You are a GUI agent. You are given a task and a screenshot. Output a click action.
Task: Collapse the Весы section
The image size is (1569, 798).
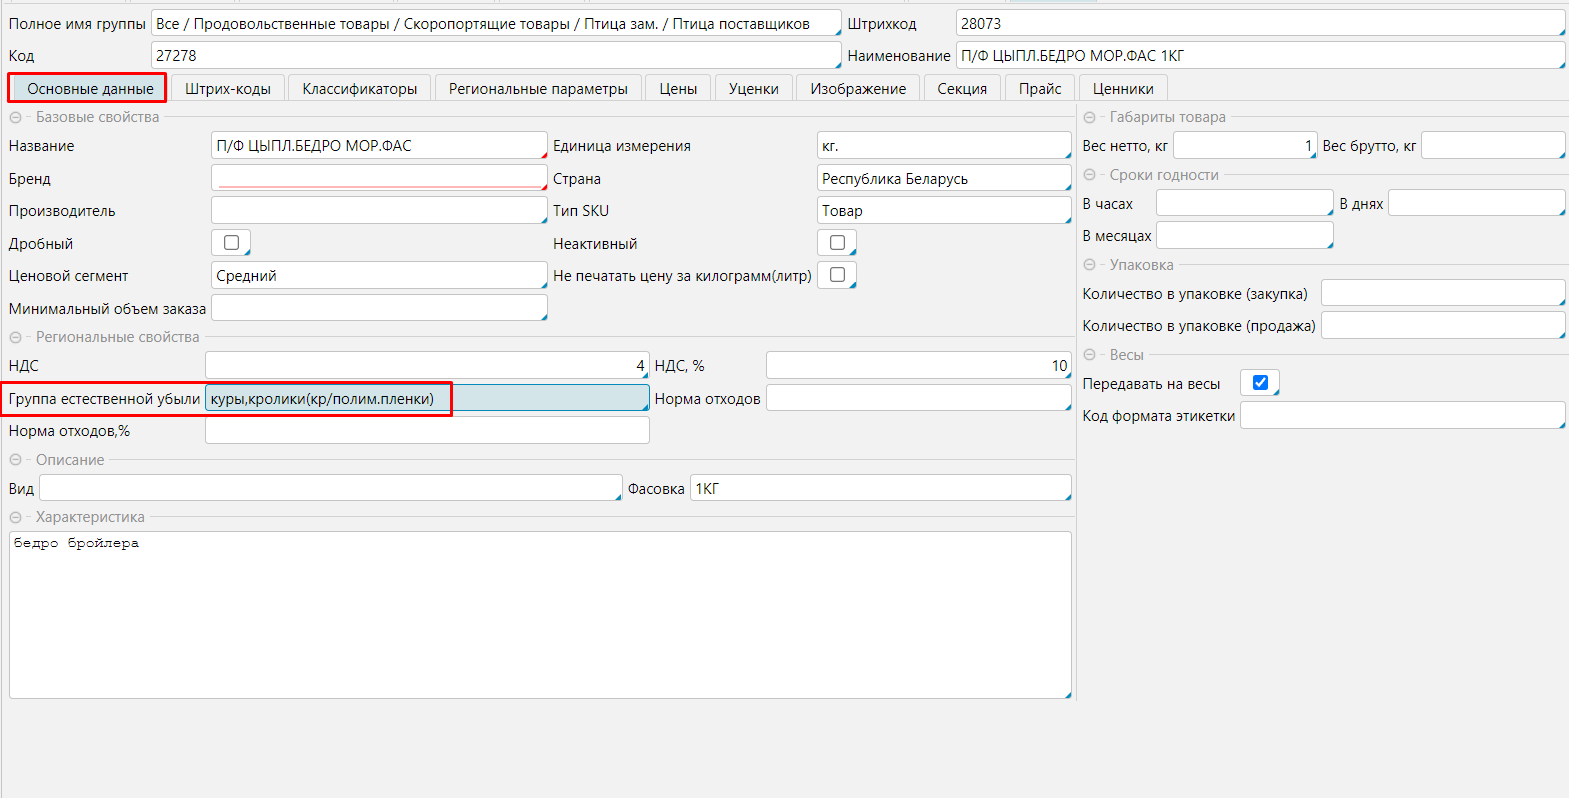(1090, 356)
